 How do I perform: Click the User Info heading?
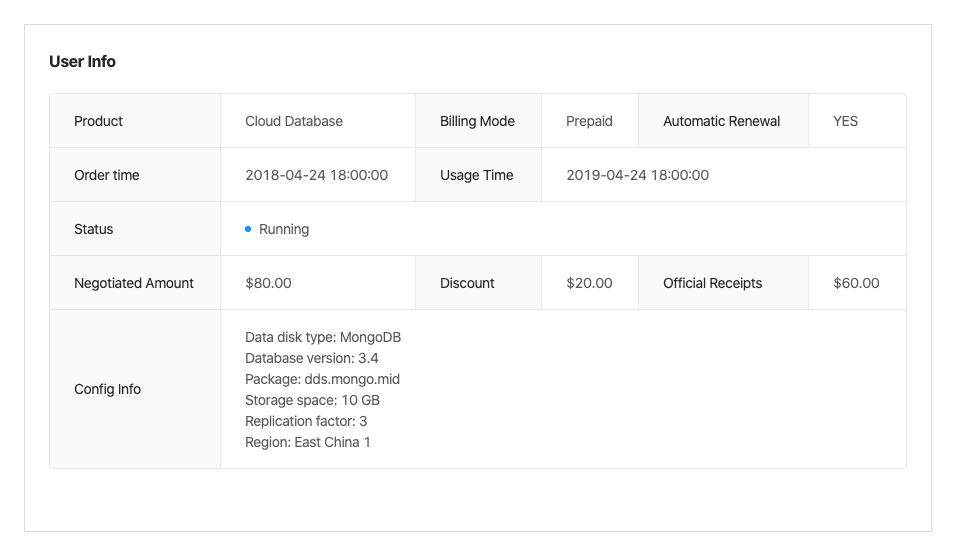coord(82,62)
